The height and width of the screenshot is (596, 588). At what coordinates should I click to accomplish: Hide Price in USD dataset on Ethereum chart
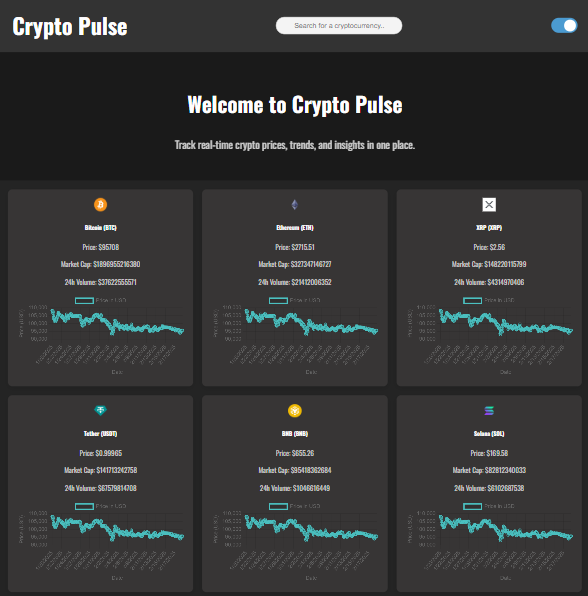295,300
